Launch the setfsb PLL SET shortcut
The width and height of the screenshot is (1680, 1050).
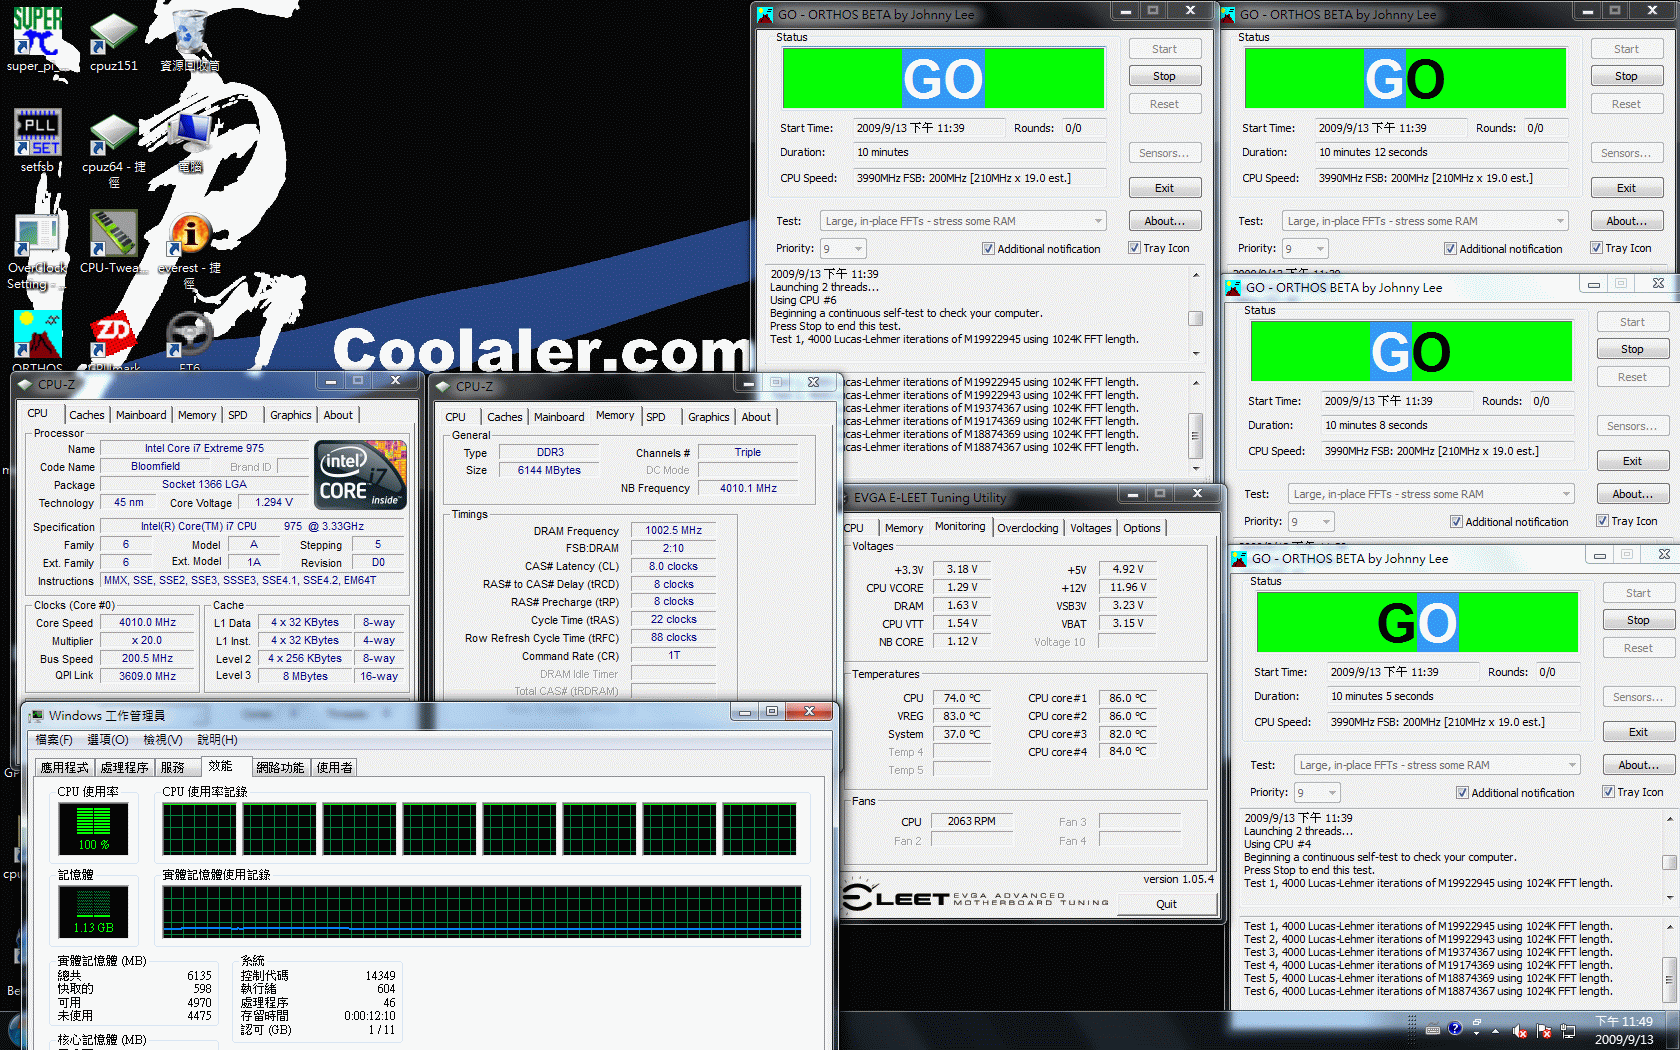(38, 140)
